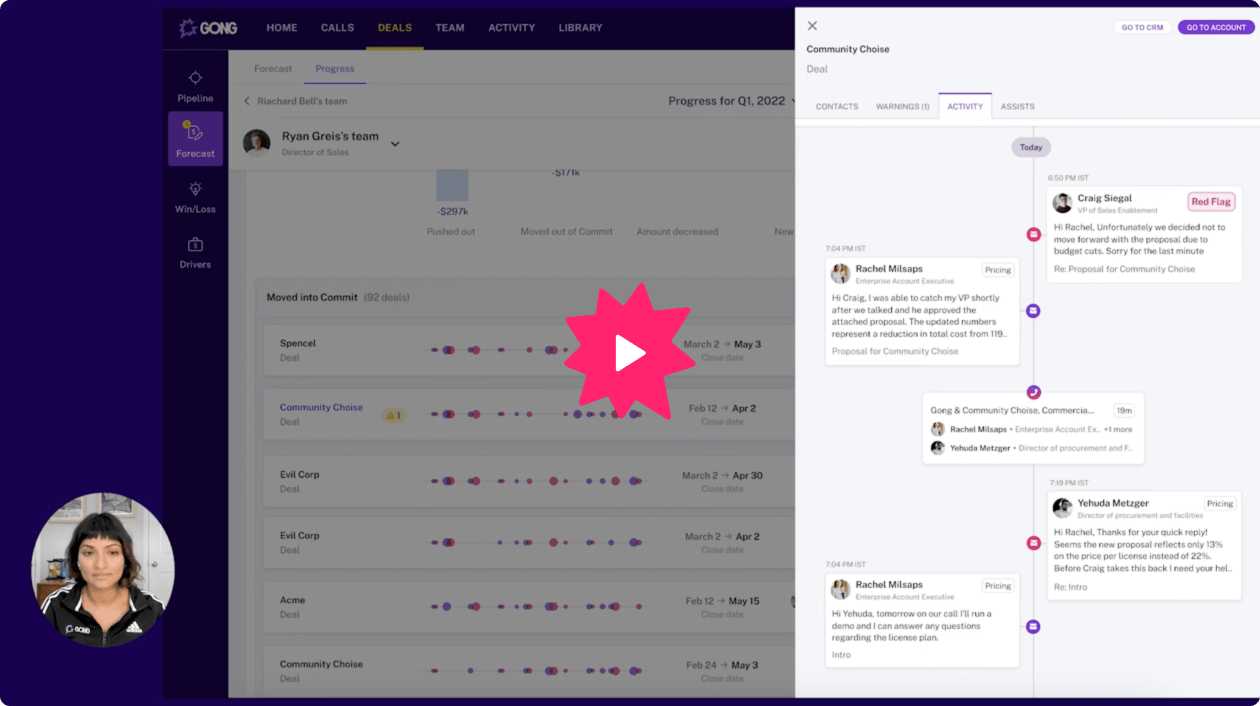The image size is (1260, 706).
Task: Click the email marker beside Rachel's Intro message
Action: pyautogui.click(x=1033, y=627)
